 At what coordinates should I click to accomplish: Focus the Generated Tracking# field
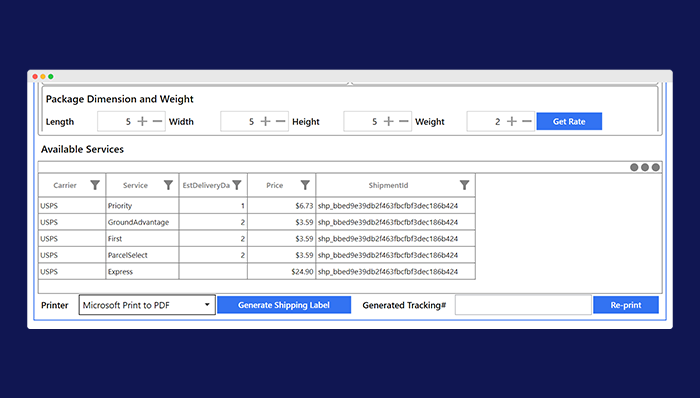(523, 305)
